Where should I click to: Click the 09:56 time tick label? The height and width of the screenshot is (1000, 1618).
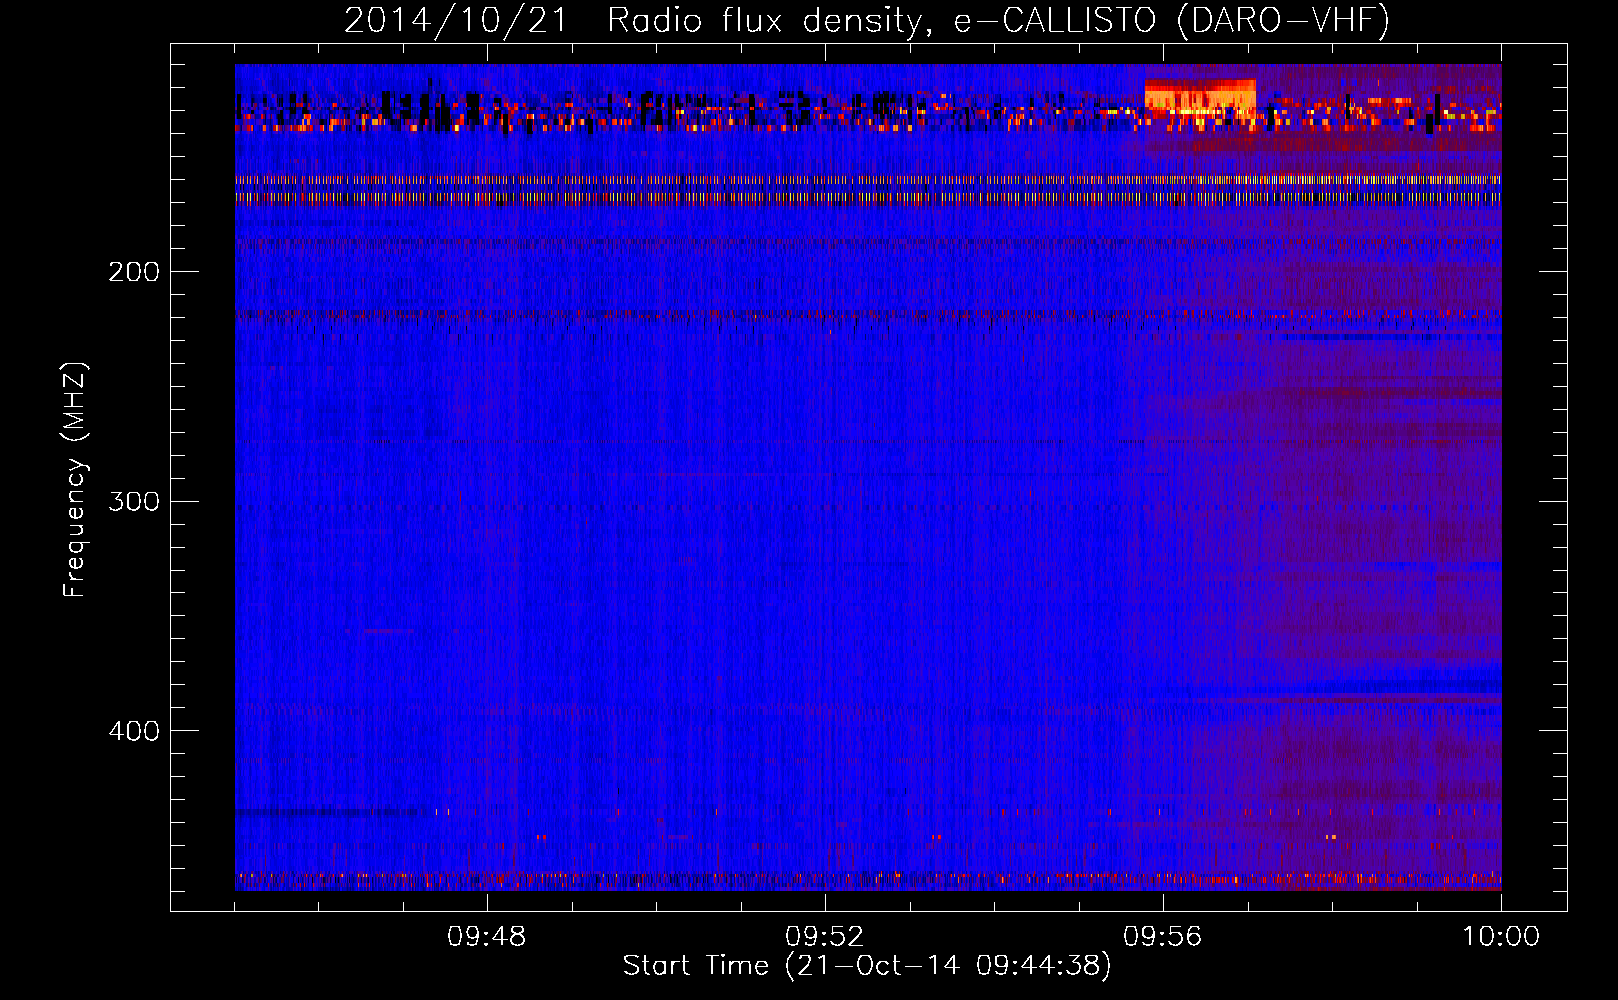coord(1163,937)
